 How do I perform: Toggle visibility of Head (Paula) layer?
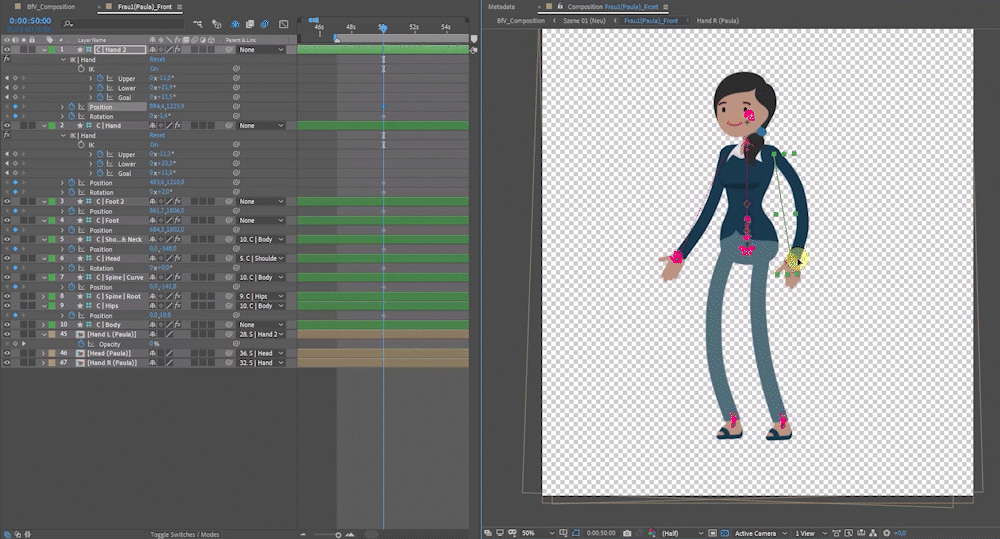click(7, 353)
